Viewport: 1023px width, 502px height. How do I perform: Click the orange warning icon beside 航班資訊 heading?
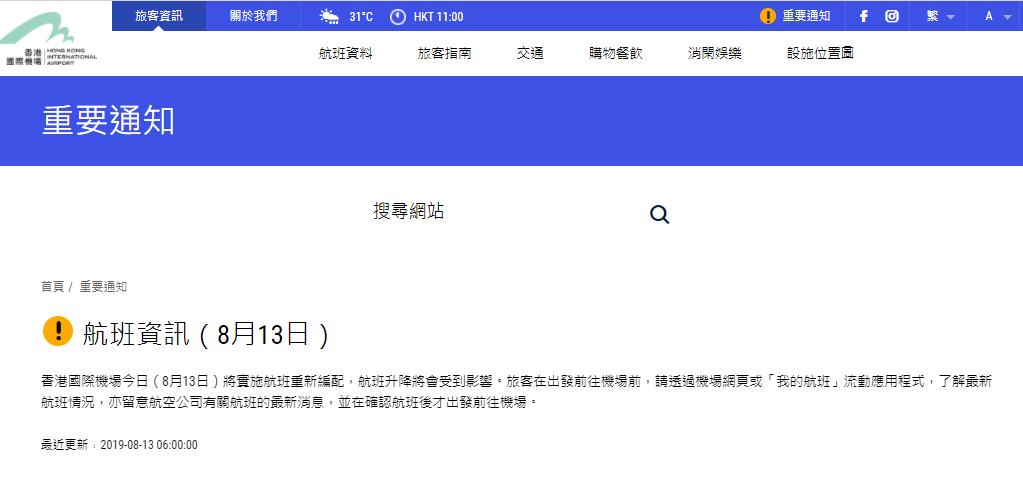(x=58, y=331)
